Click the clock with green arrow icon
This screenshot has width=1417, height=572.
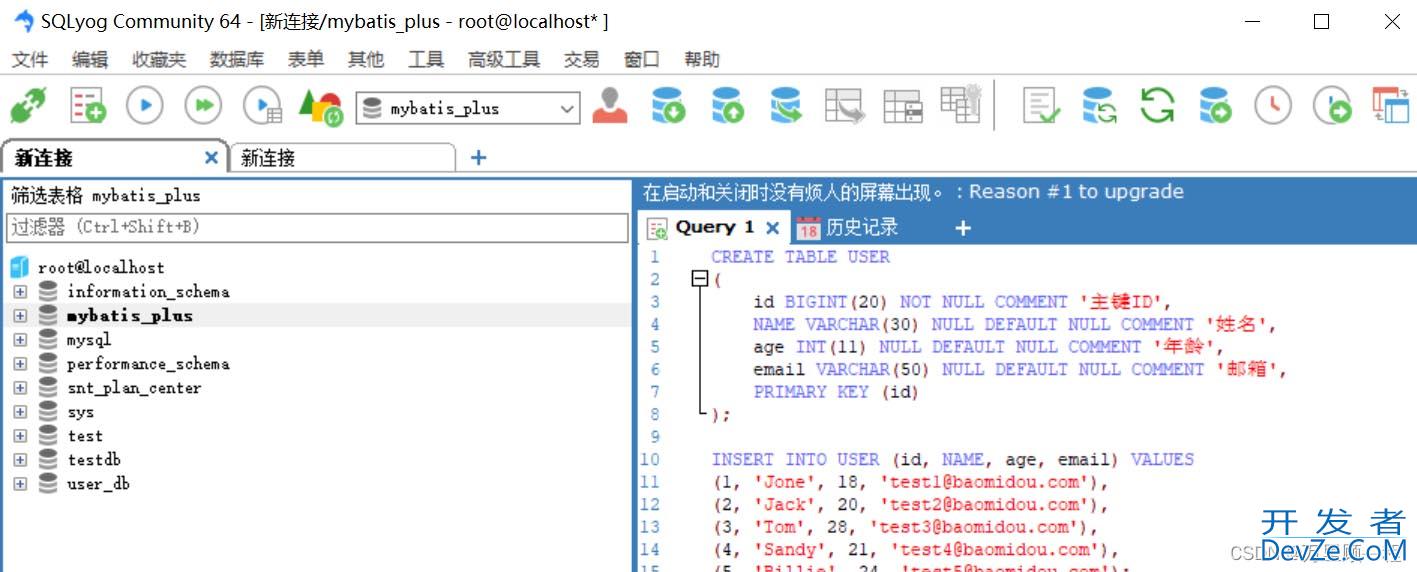[x=1332, y=105]
